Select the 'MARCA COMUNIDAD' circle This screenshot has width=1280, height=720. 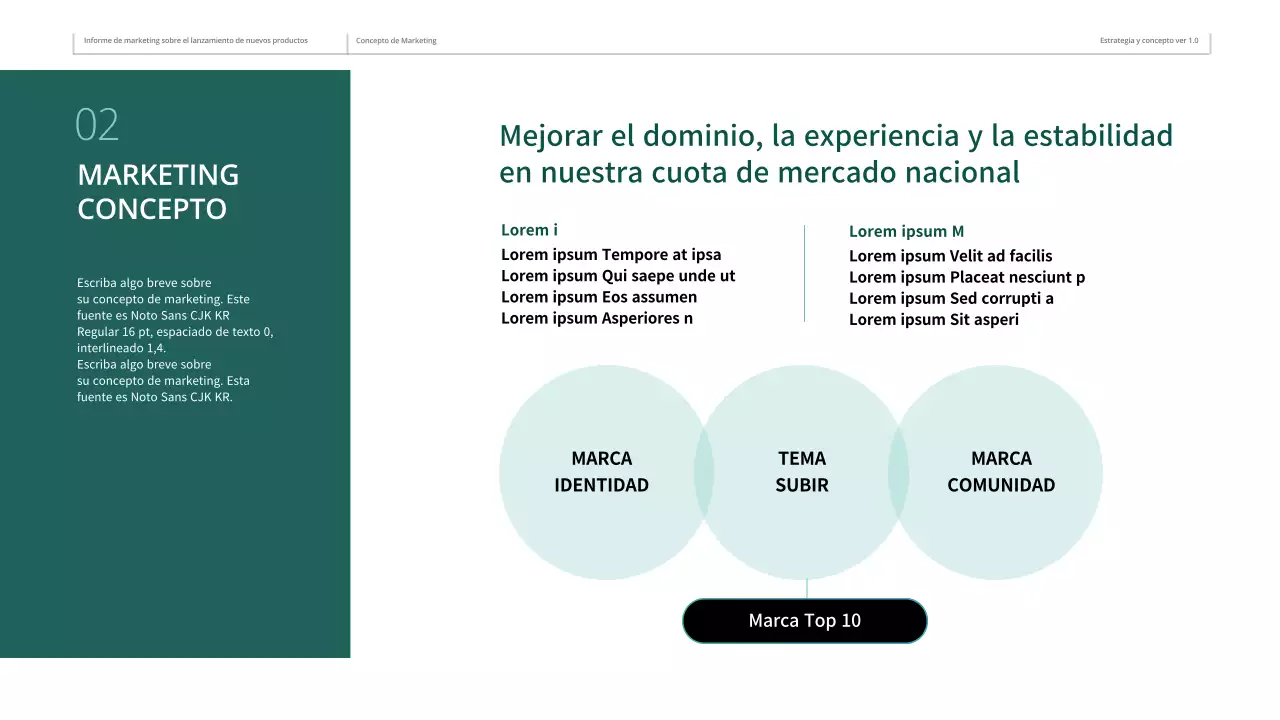(1000, 471)
